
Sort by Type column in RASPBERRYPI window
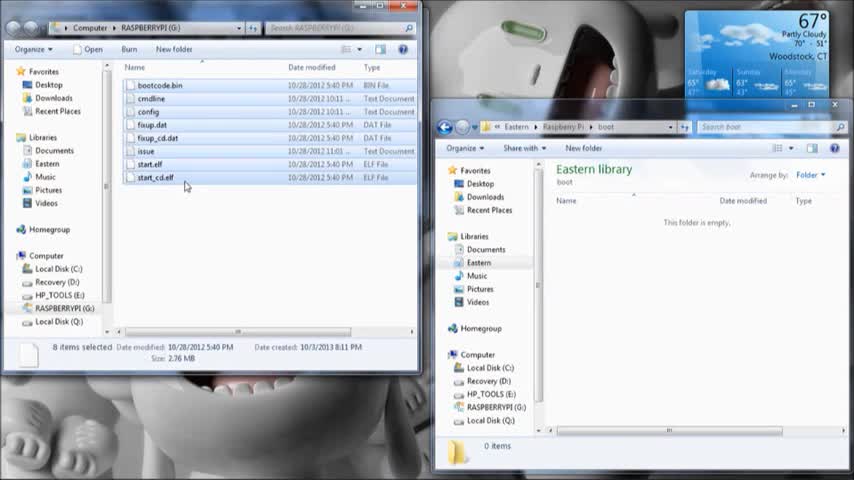372,68
